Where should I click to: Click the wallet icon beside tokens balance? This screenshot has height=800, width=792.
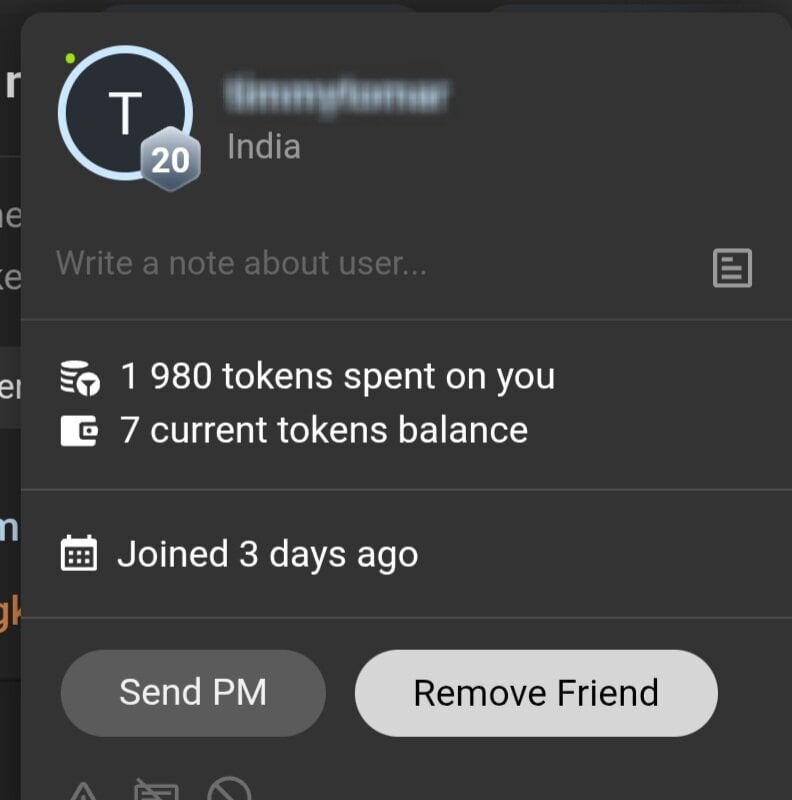[x=79, y=431]
